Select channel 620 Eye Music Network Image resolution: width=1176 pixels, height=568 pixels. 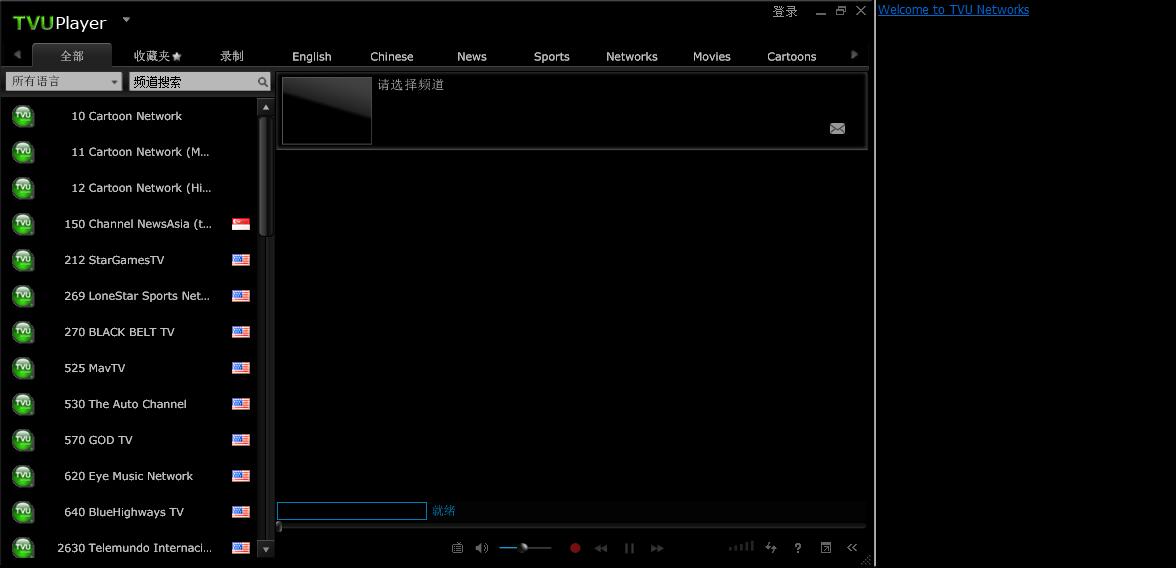pos(129,476)
